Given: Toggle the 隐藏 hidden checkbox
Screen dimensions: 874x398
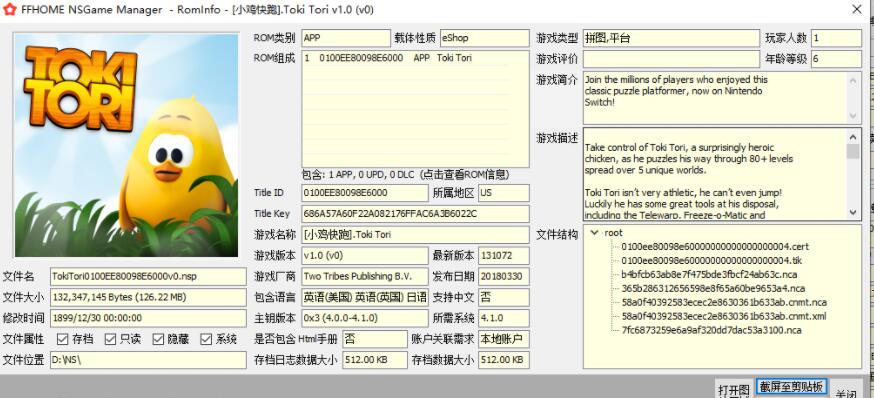Looking at the screenshot, I should tap(158, 339).
